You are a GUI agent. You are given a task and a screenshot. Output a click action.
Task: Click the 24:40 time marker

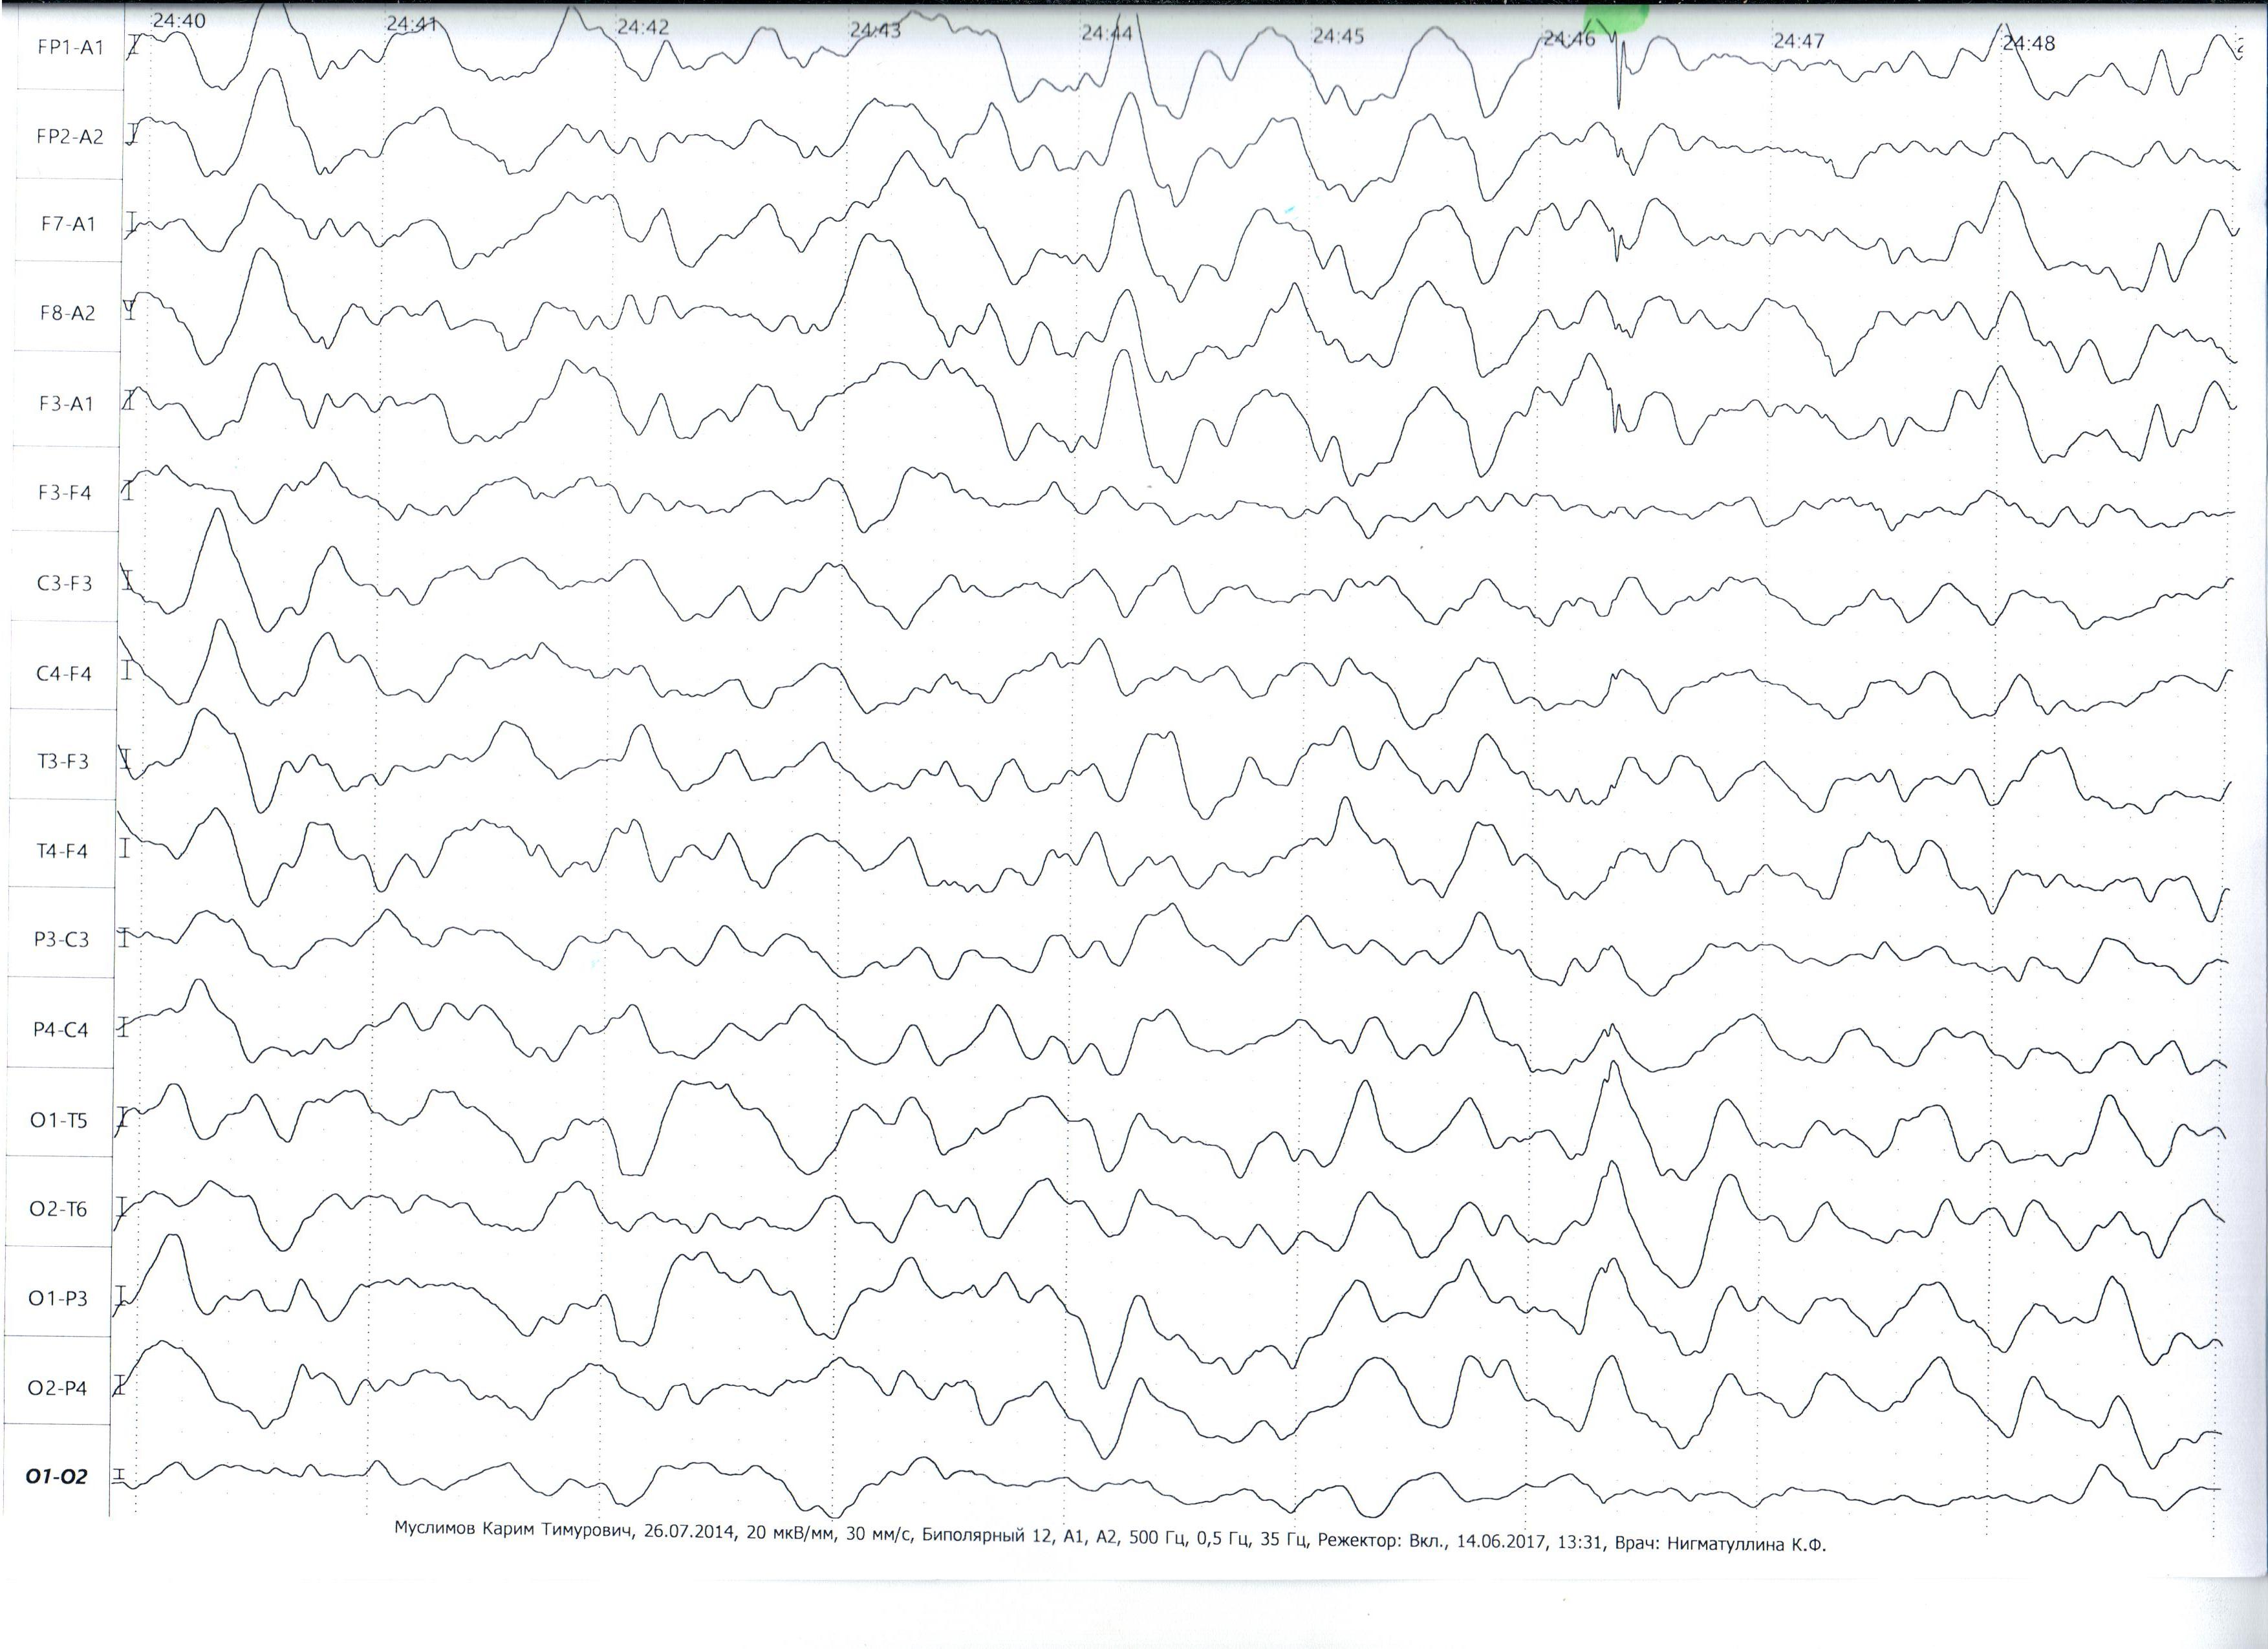click(x=179, y=21)
